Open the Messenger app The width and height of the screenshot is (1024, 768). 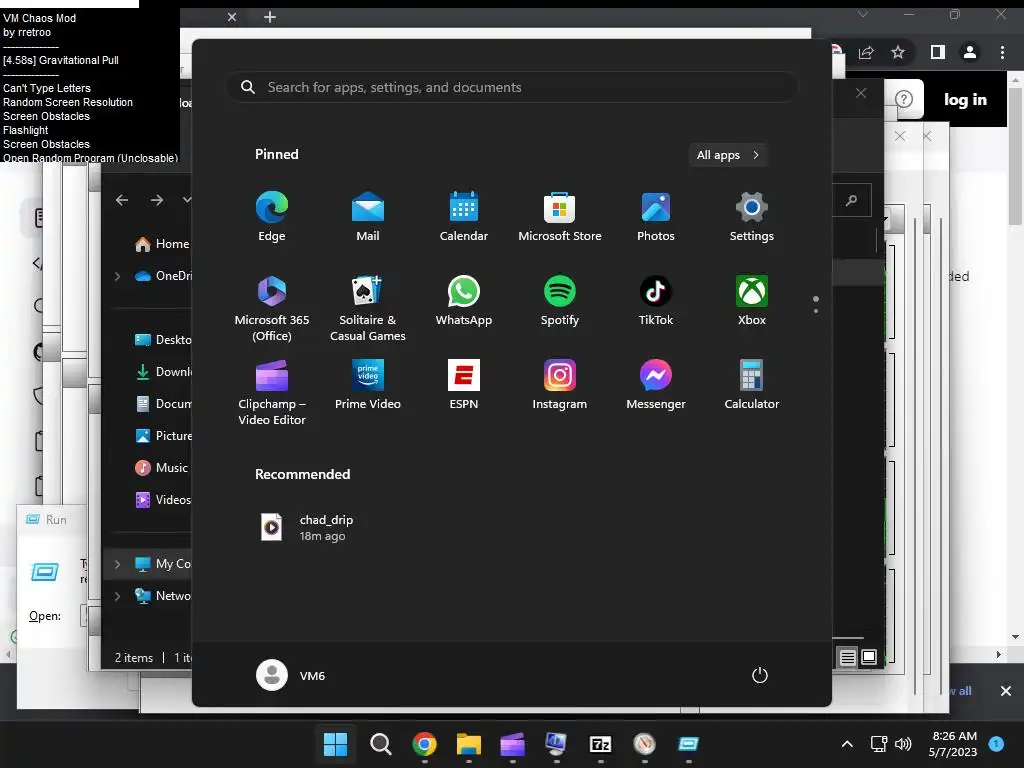[656, 385]
